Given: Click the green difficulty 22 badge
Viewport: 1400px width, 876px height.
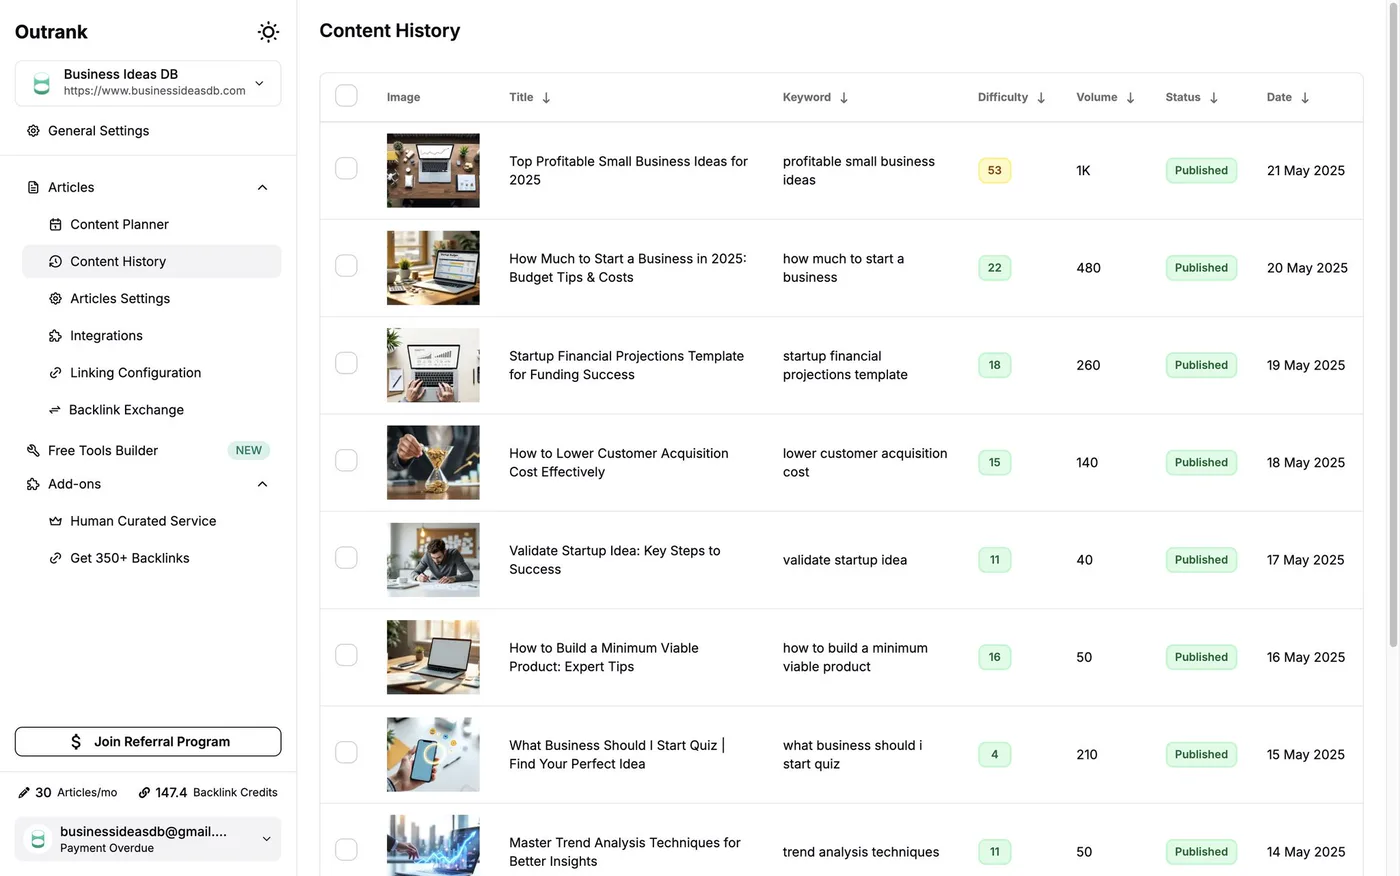Looking at the screenshot, I should (x=994, y=268).
